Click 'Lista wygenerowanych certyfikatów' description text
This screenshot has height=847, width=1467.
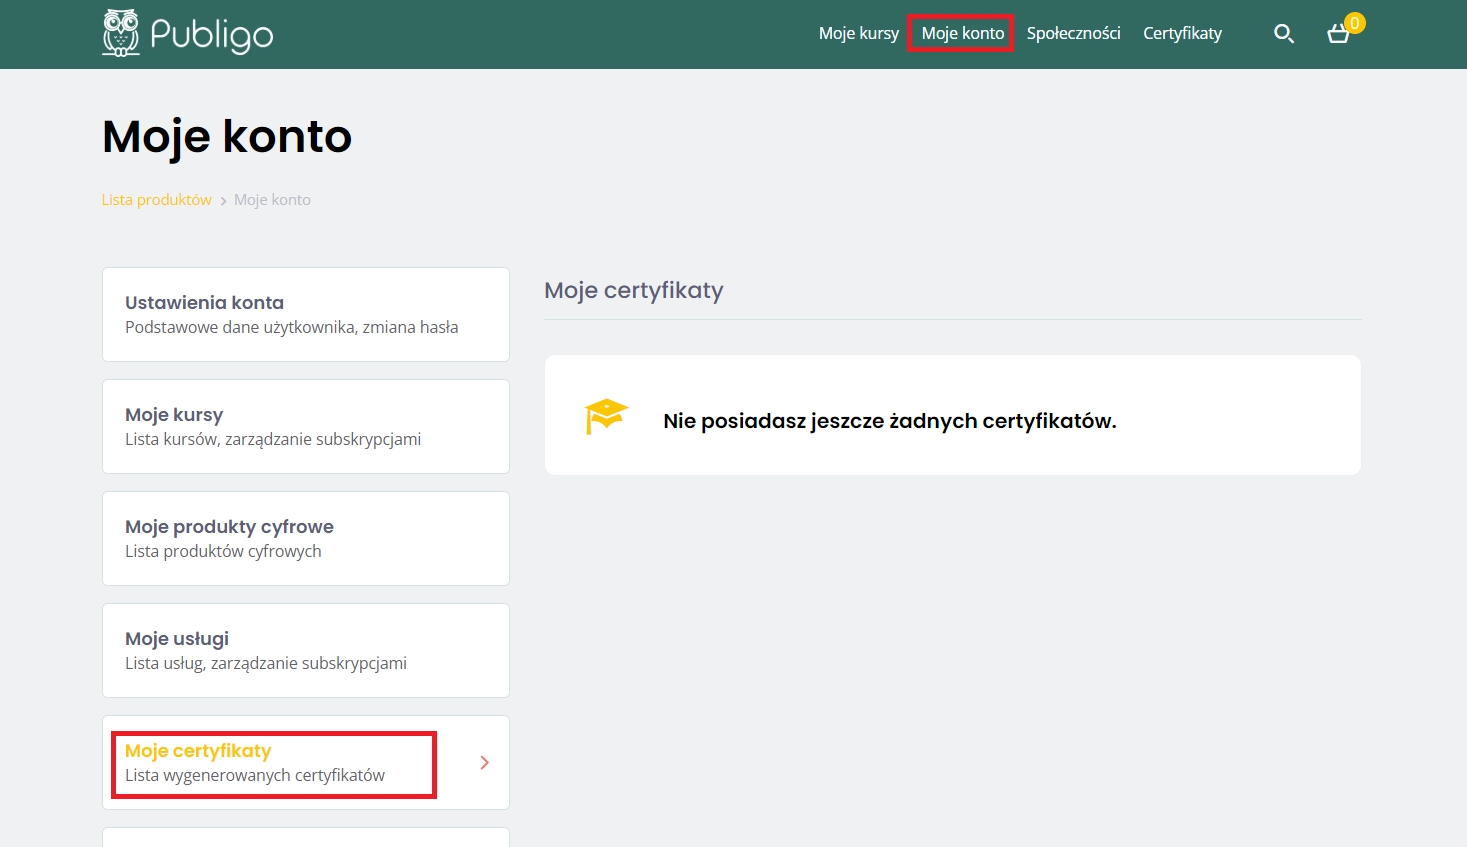coord(255,775)
